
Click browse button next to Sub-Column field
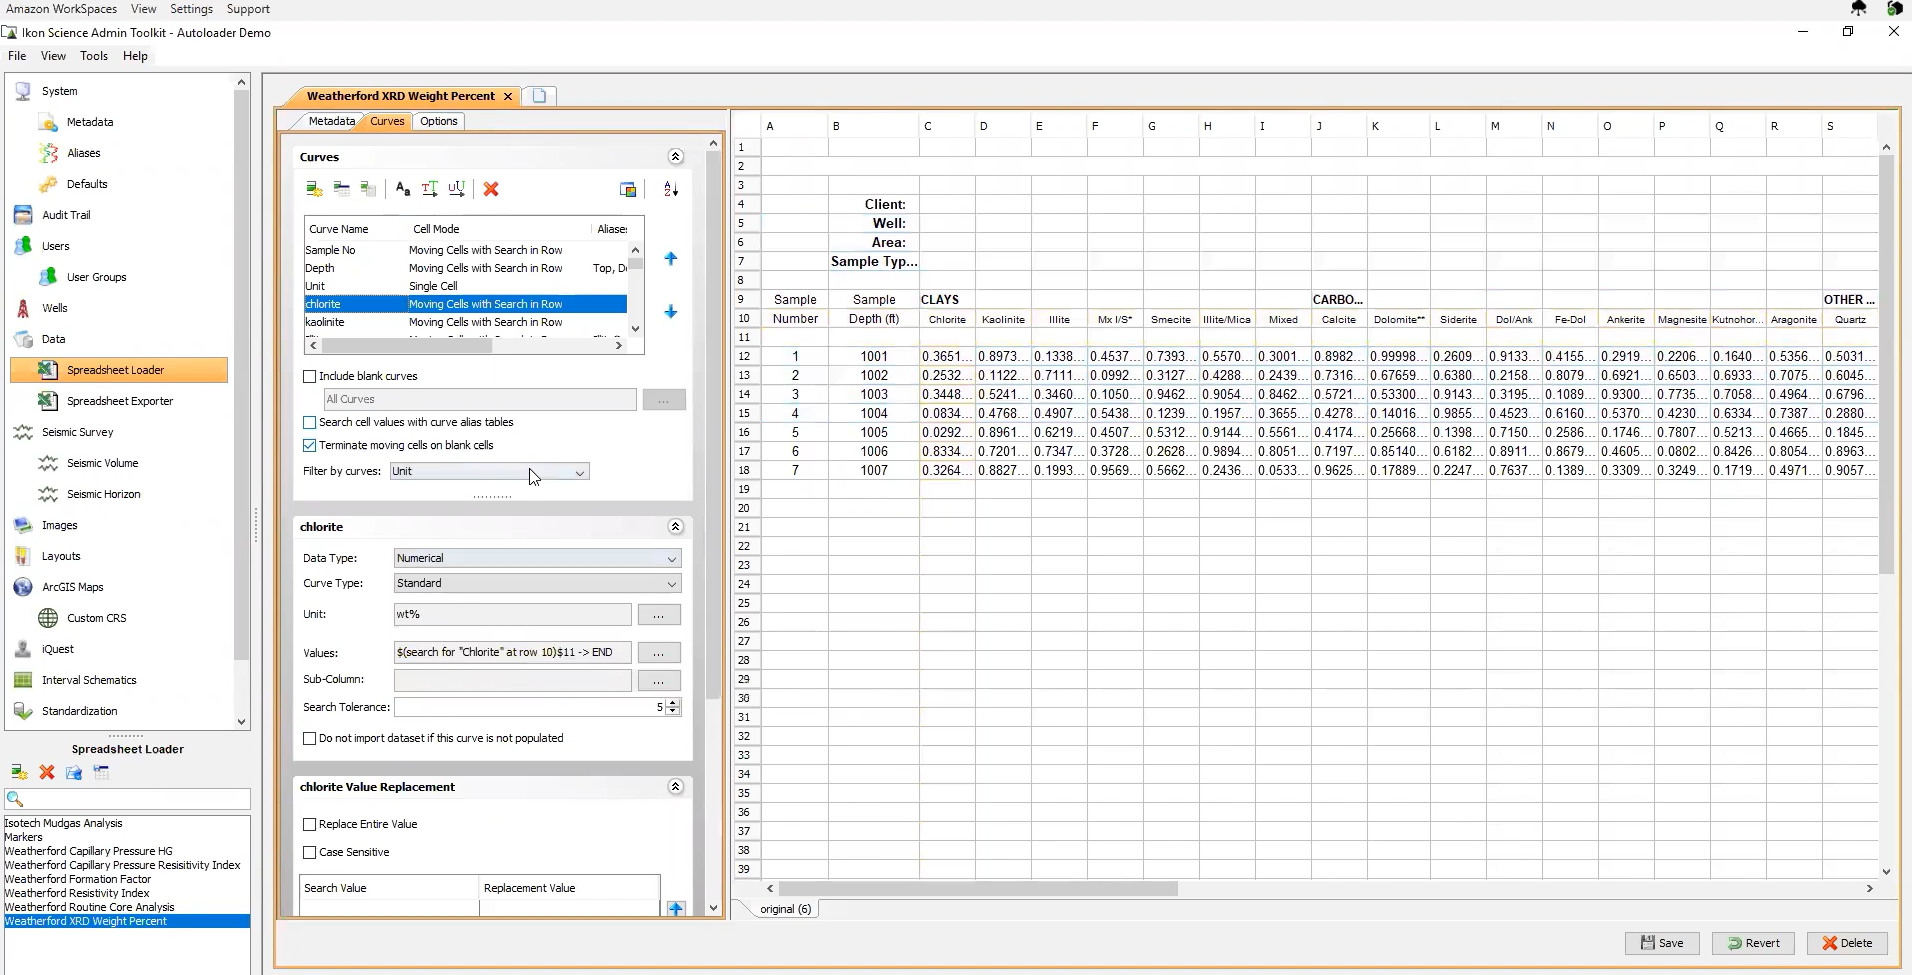[659, 681]
